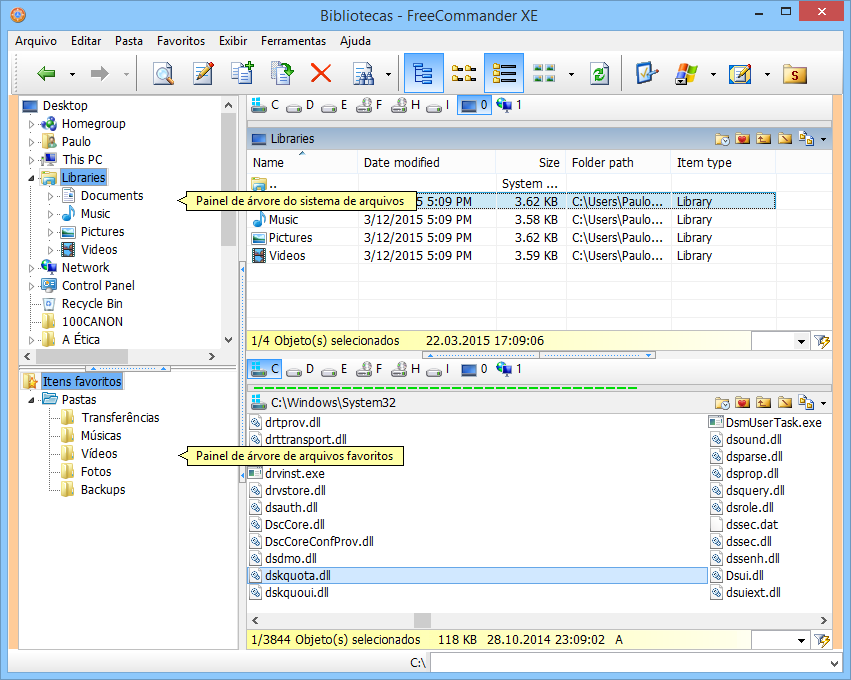Expand the Homegroup tree node
Image resolution: width=851 pixels, height=680 pixels.
tap(31, 124)
